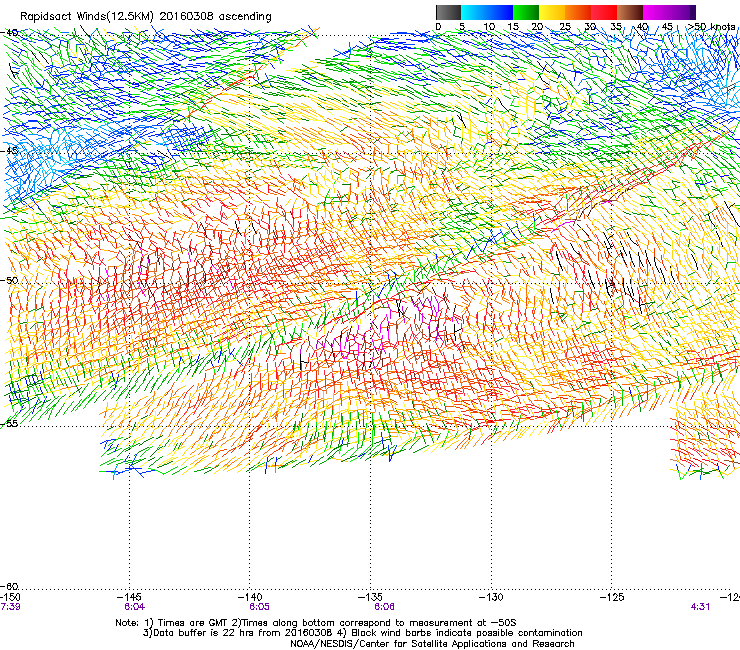
Task: Click the legend tick label '0'
Action: [x=438, y=26]
